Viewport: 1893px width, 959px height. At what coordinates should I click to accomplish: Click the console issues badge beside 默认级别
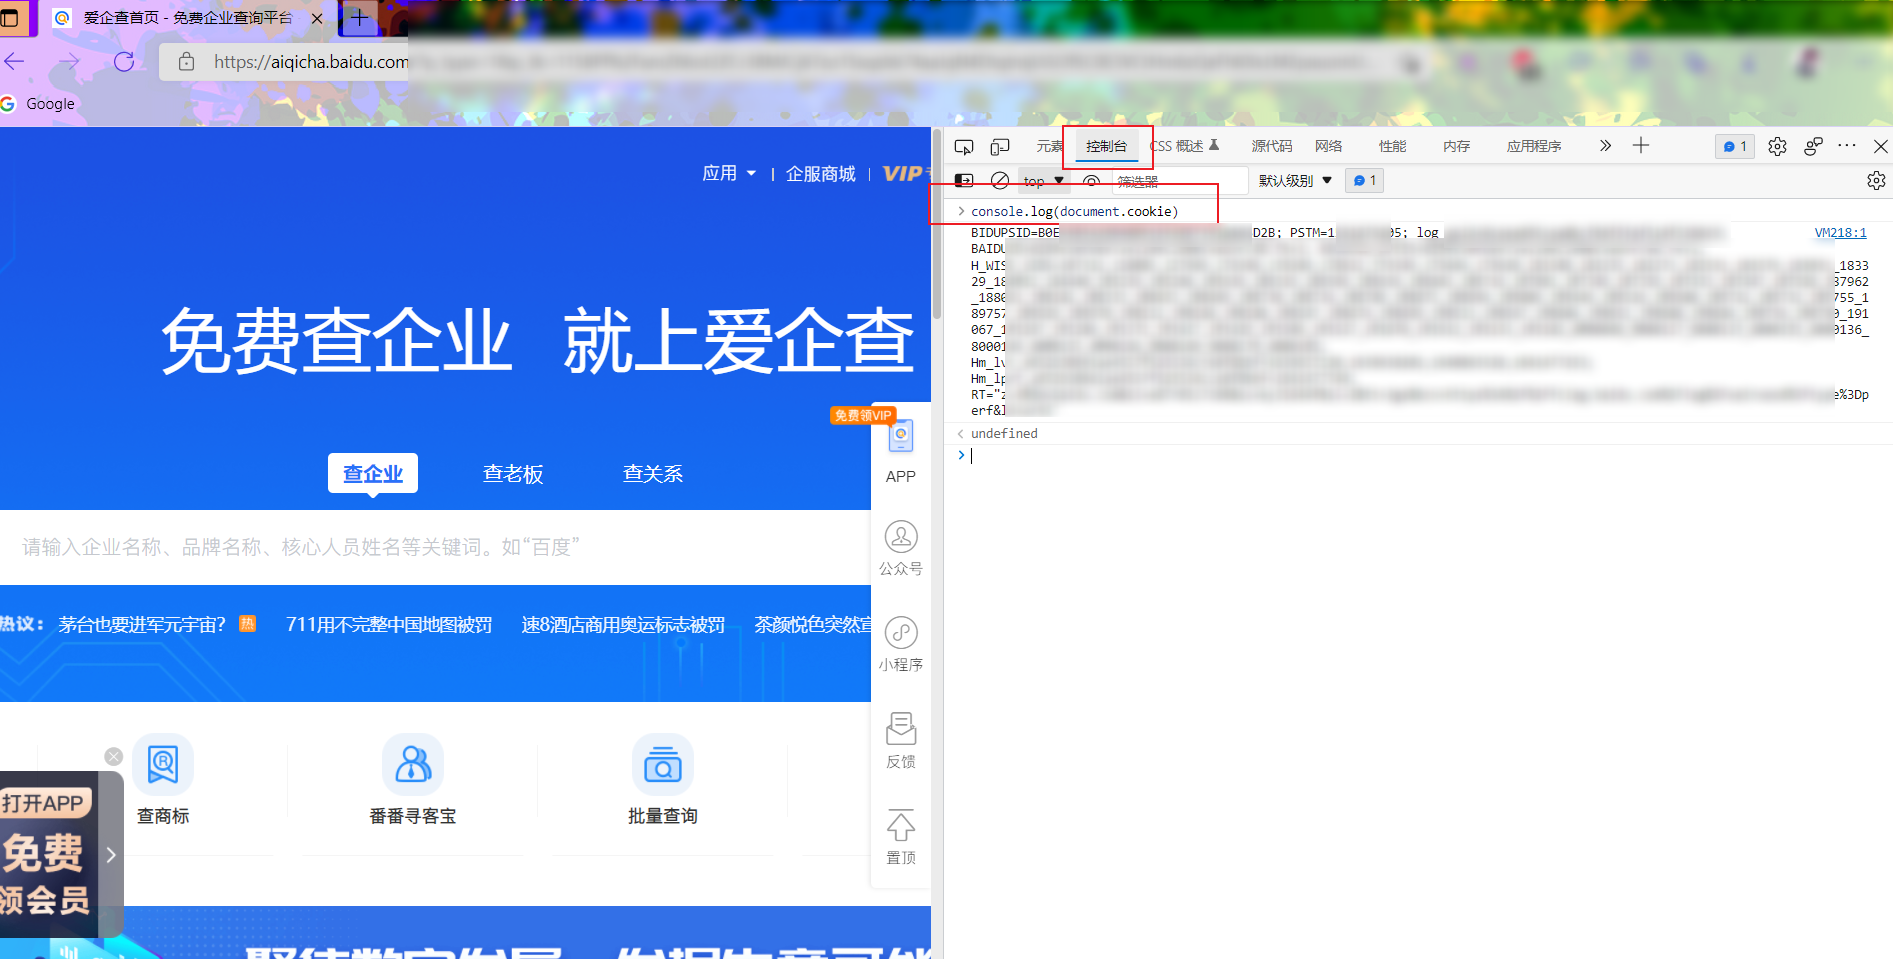(1365, 181)
